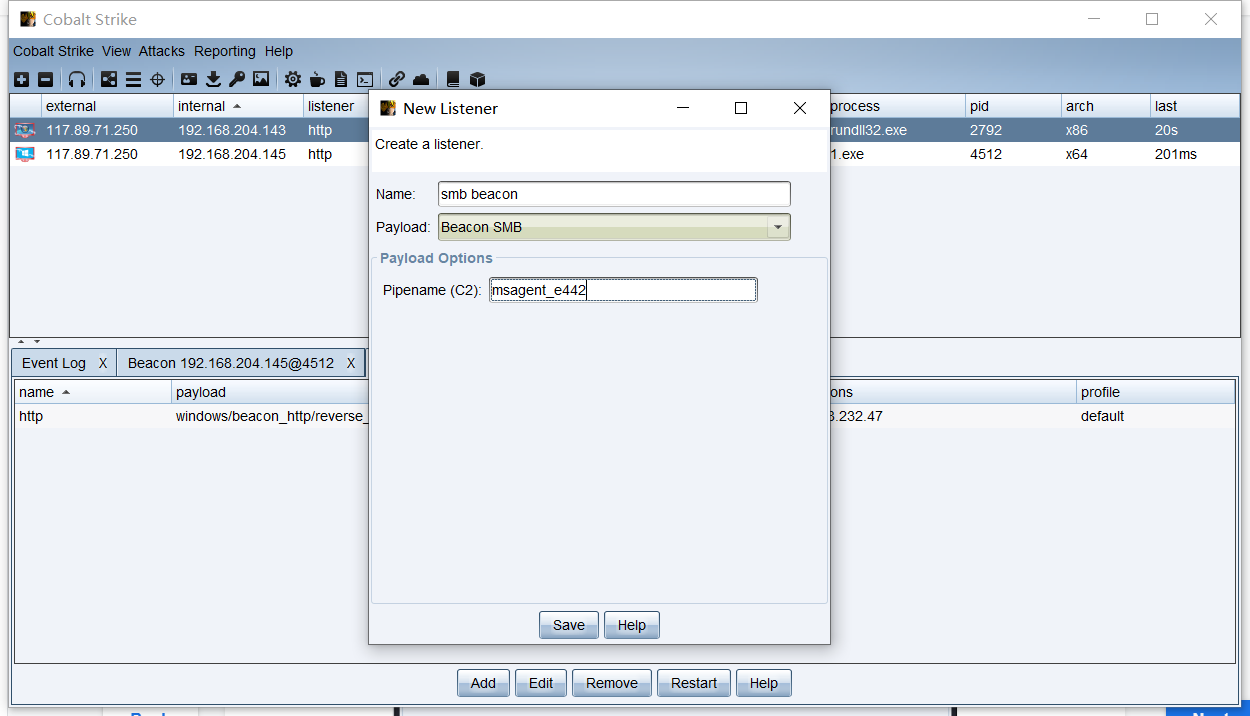Open the View menu

(116, 51)
